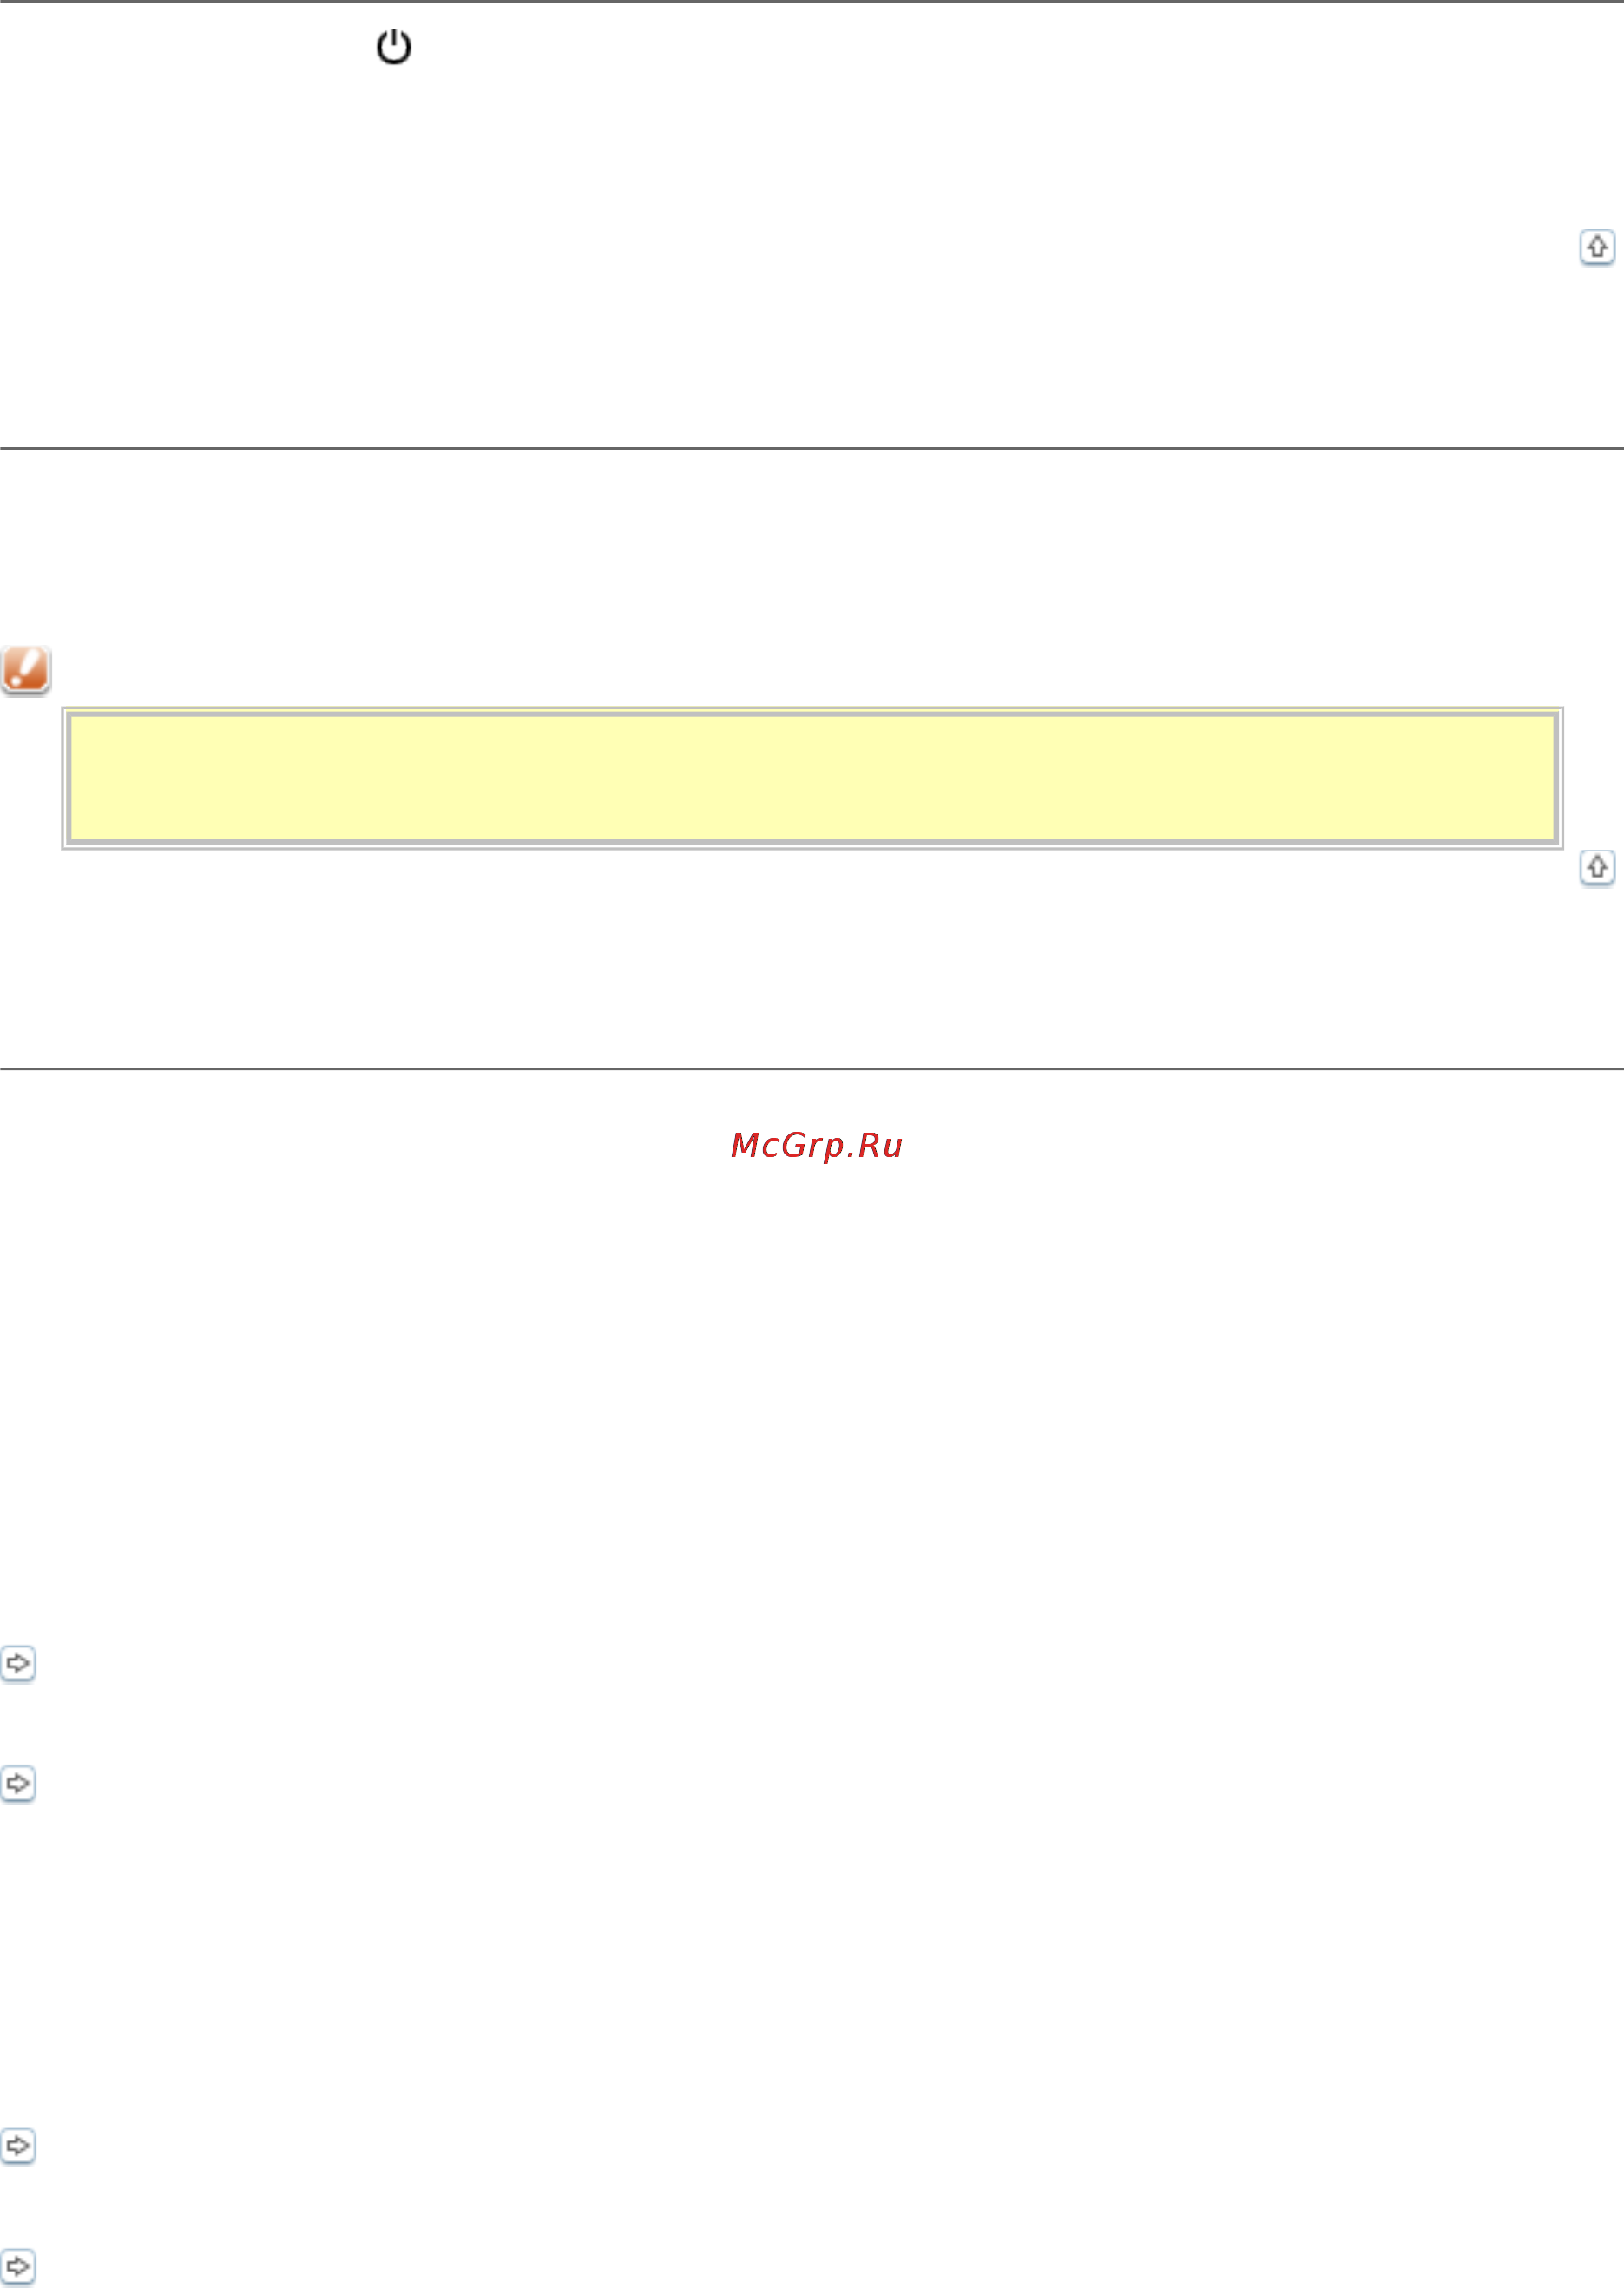The height and width of the screenshot is (2288, 1624).
Task: Click the power symbol icon
Action: pyautogui.click(x=393, y=47)
